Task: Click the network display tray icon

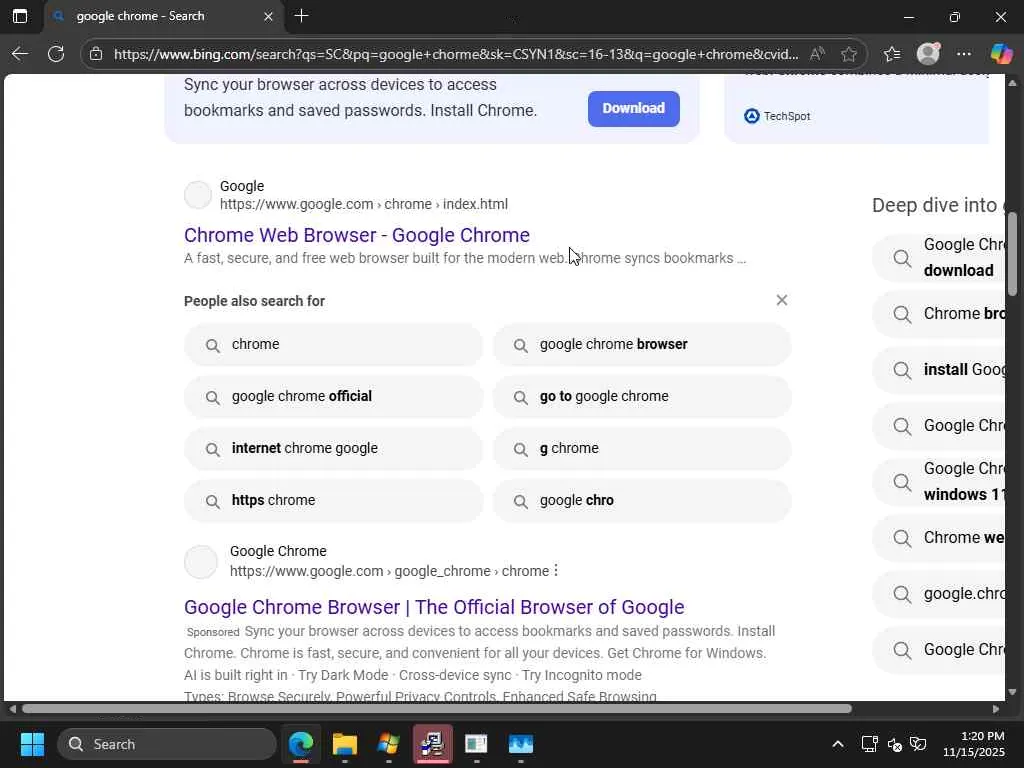Action: [869, 744]
